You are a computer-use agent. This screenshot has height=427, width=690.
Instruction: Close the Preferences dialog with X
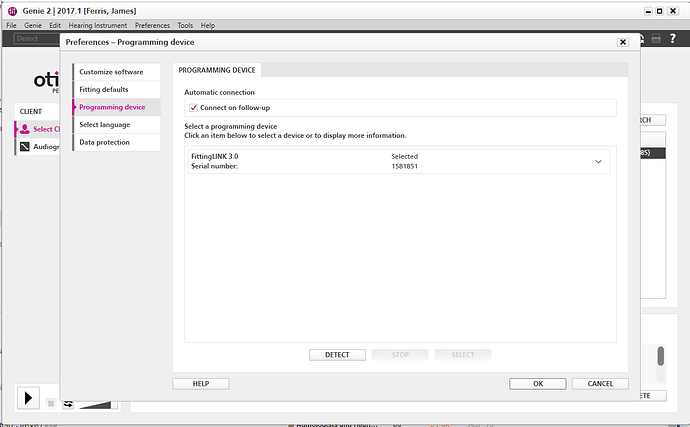click(x=623, y=42)
